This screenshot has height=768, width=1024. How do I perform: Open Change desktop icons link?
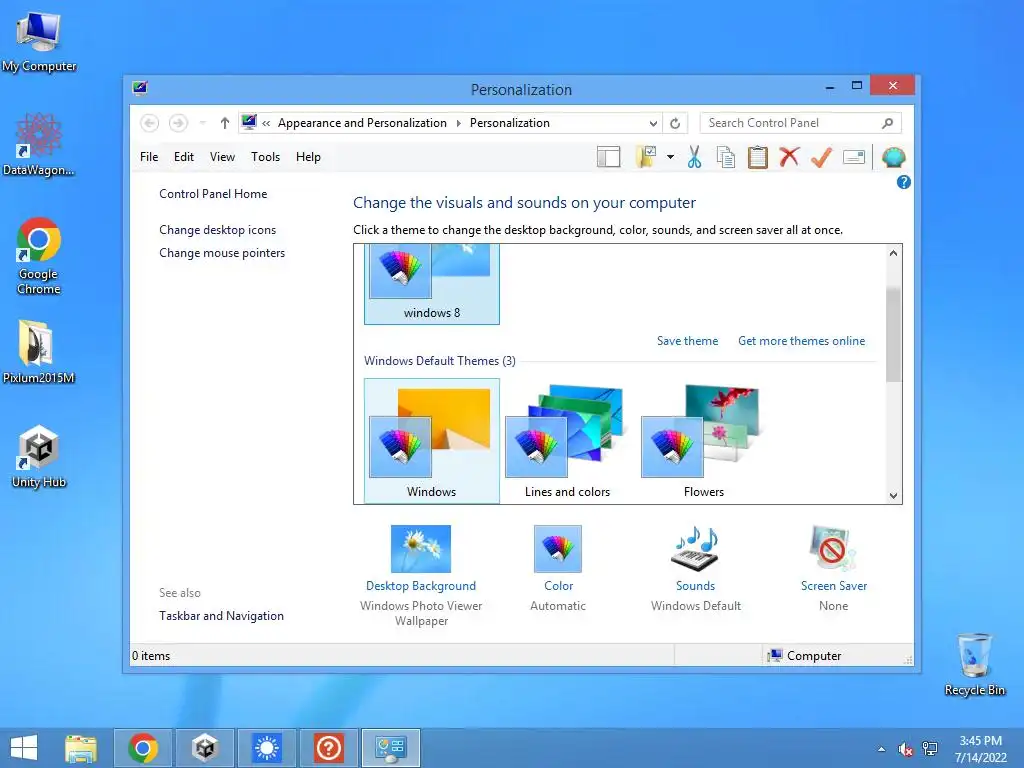(217, 230)
